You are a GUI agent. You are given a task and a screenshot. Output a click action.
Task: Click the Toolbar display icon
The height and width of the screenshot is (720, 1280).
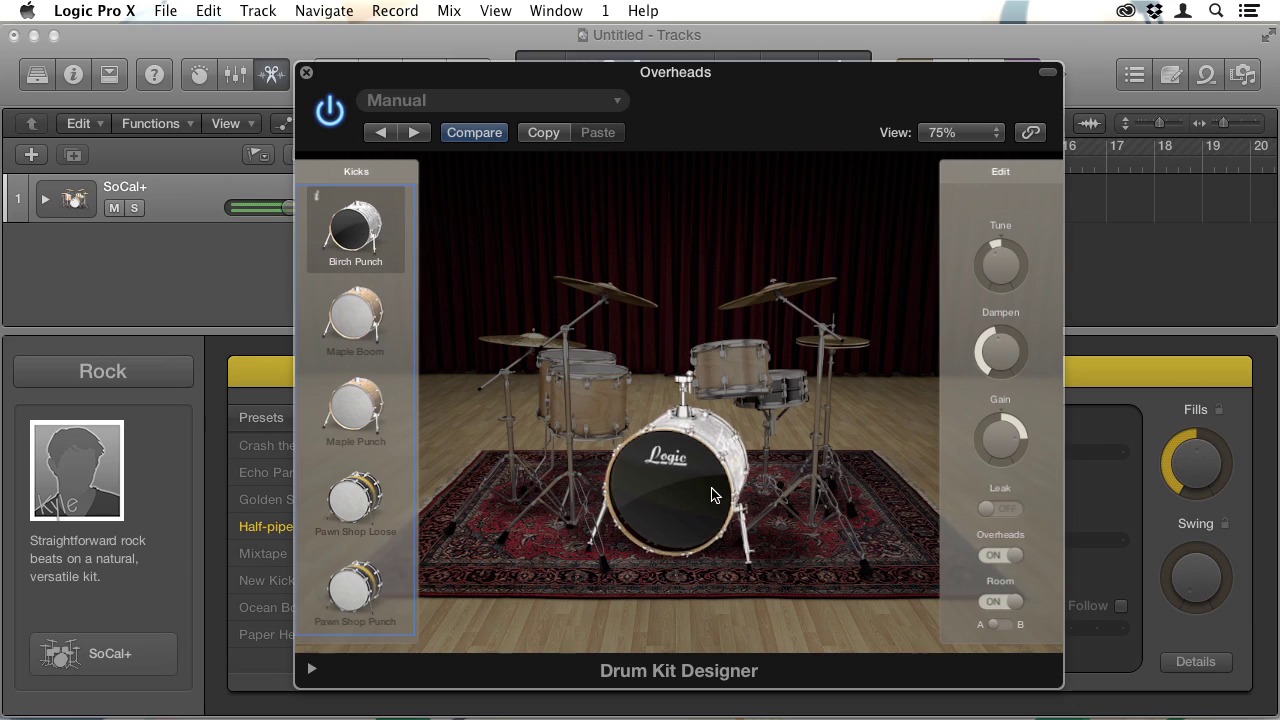(109, 74)
